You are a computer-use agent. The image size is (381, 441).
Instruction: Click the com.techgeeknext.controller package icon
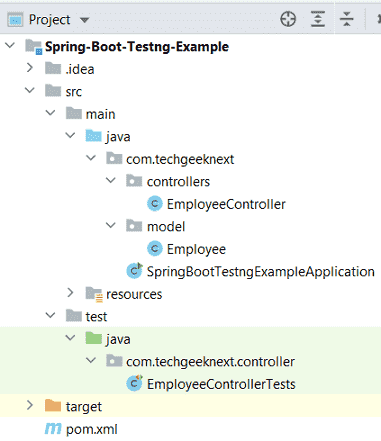pyautogui.click(x=114, y=360)
